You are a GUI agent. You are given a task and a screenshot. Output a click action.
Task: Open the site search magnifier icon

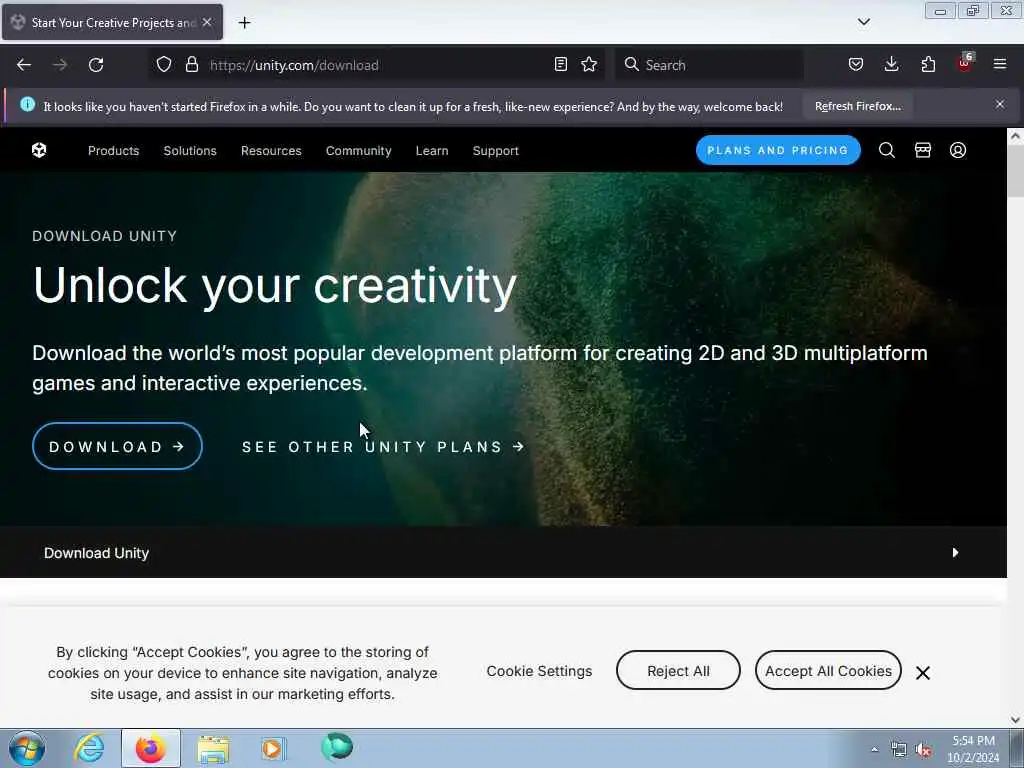pyautogui.click(x=886, y=150)
